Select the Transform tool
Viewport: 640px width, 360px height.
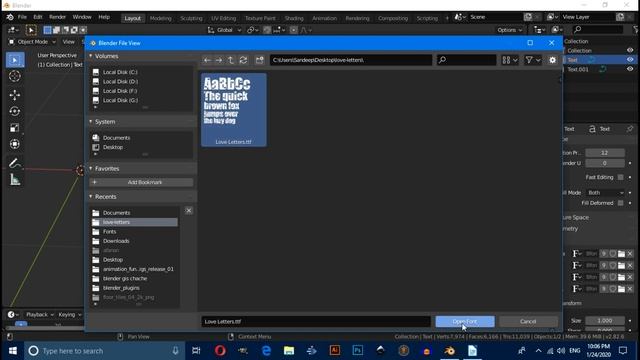15,144
